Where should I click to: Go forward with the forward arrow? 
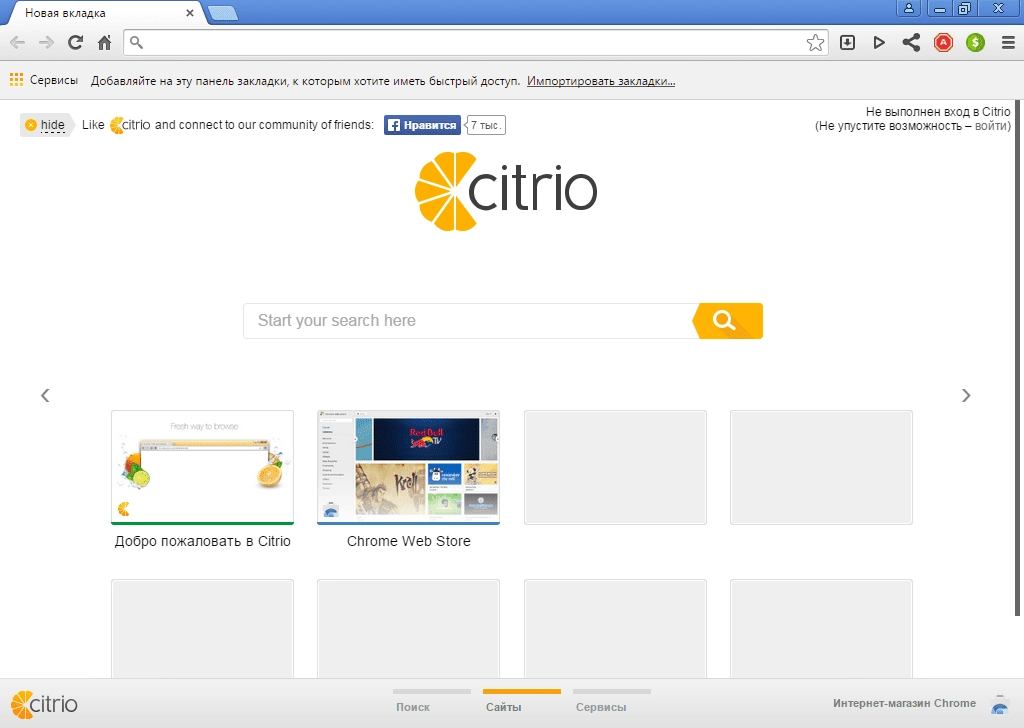click(46, 43)
